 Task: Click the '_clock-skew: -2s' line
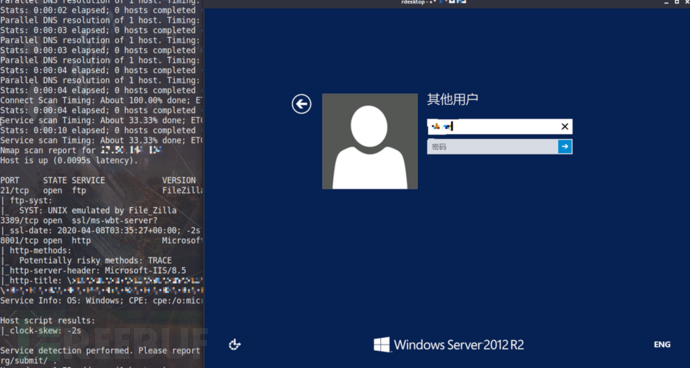pyautogui.click(x=40, y=331)
